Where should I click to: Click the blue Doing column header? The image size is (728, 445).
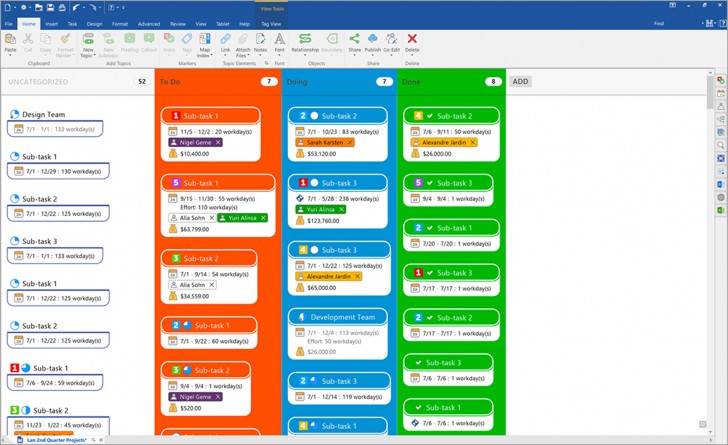coord(339,82)
